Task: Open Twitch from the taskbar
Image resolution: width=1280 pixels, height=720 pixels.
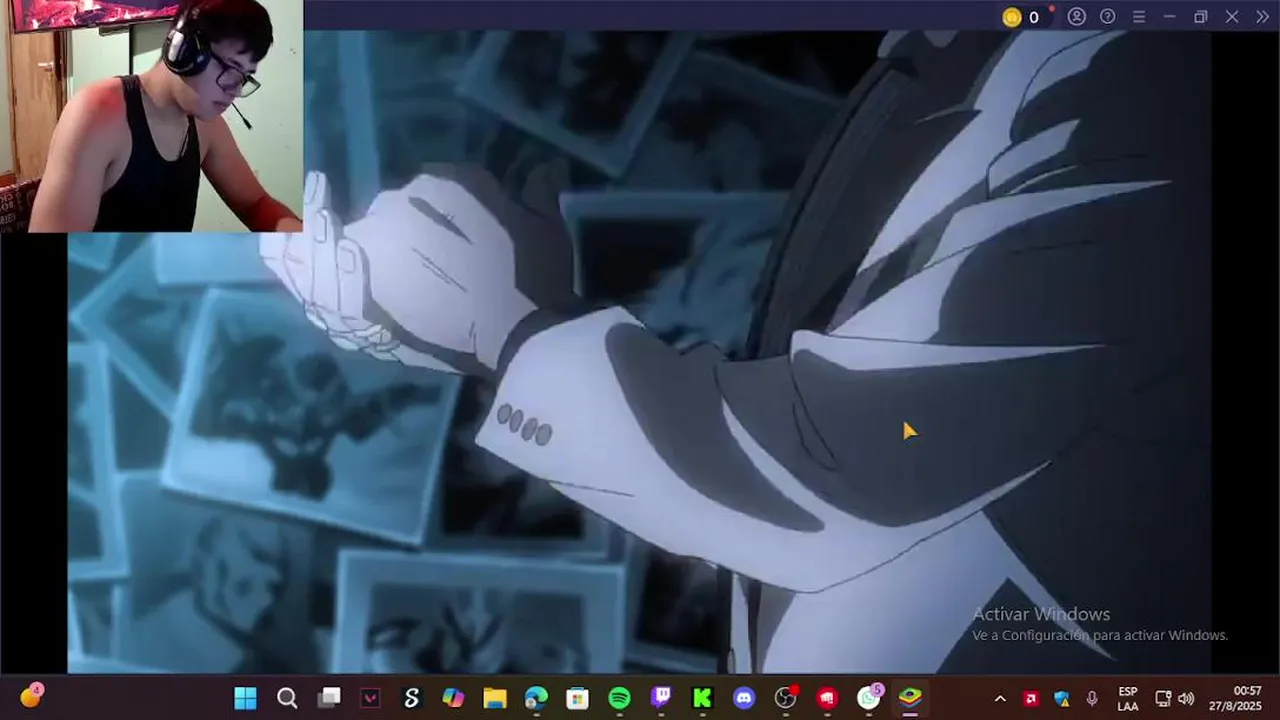Action: (x=661, y=698)
